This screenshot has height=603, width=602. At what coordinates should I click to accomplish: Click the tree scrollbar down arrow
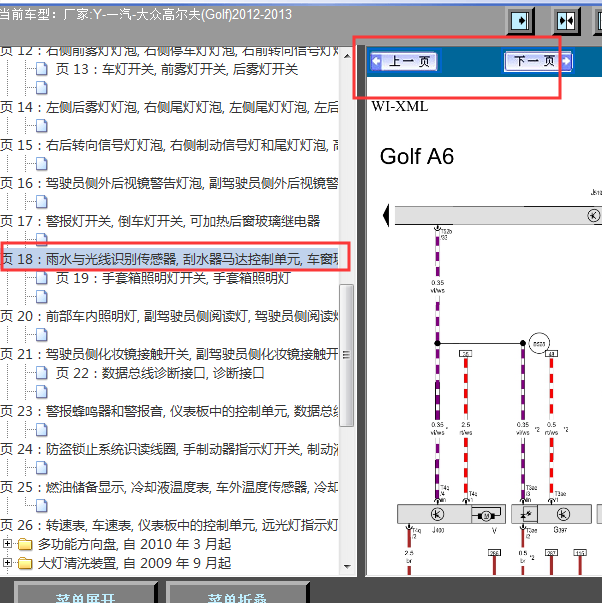[347, 566]
